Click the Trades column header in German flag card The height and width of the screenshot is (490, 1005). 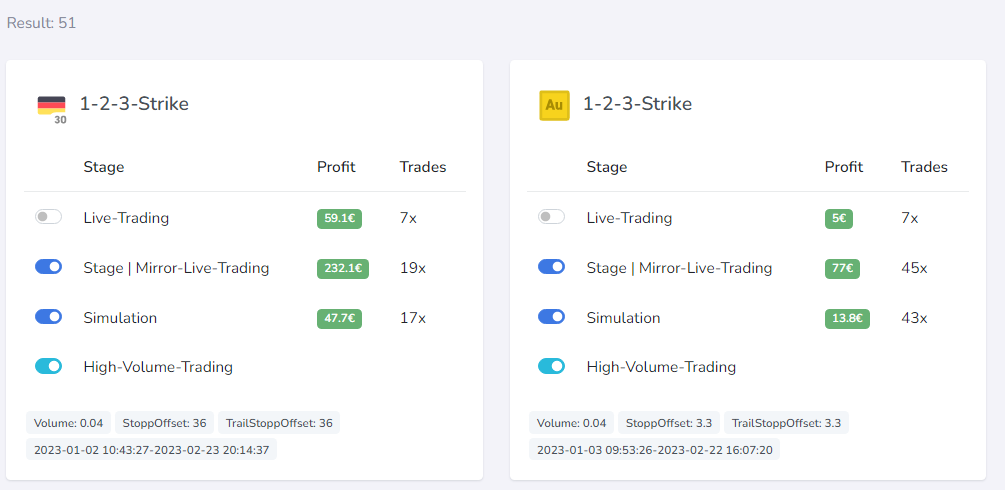coord(423,167)
